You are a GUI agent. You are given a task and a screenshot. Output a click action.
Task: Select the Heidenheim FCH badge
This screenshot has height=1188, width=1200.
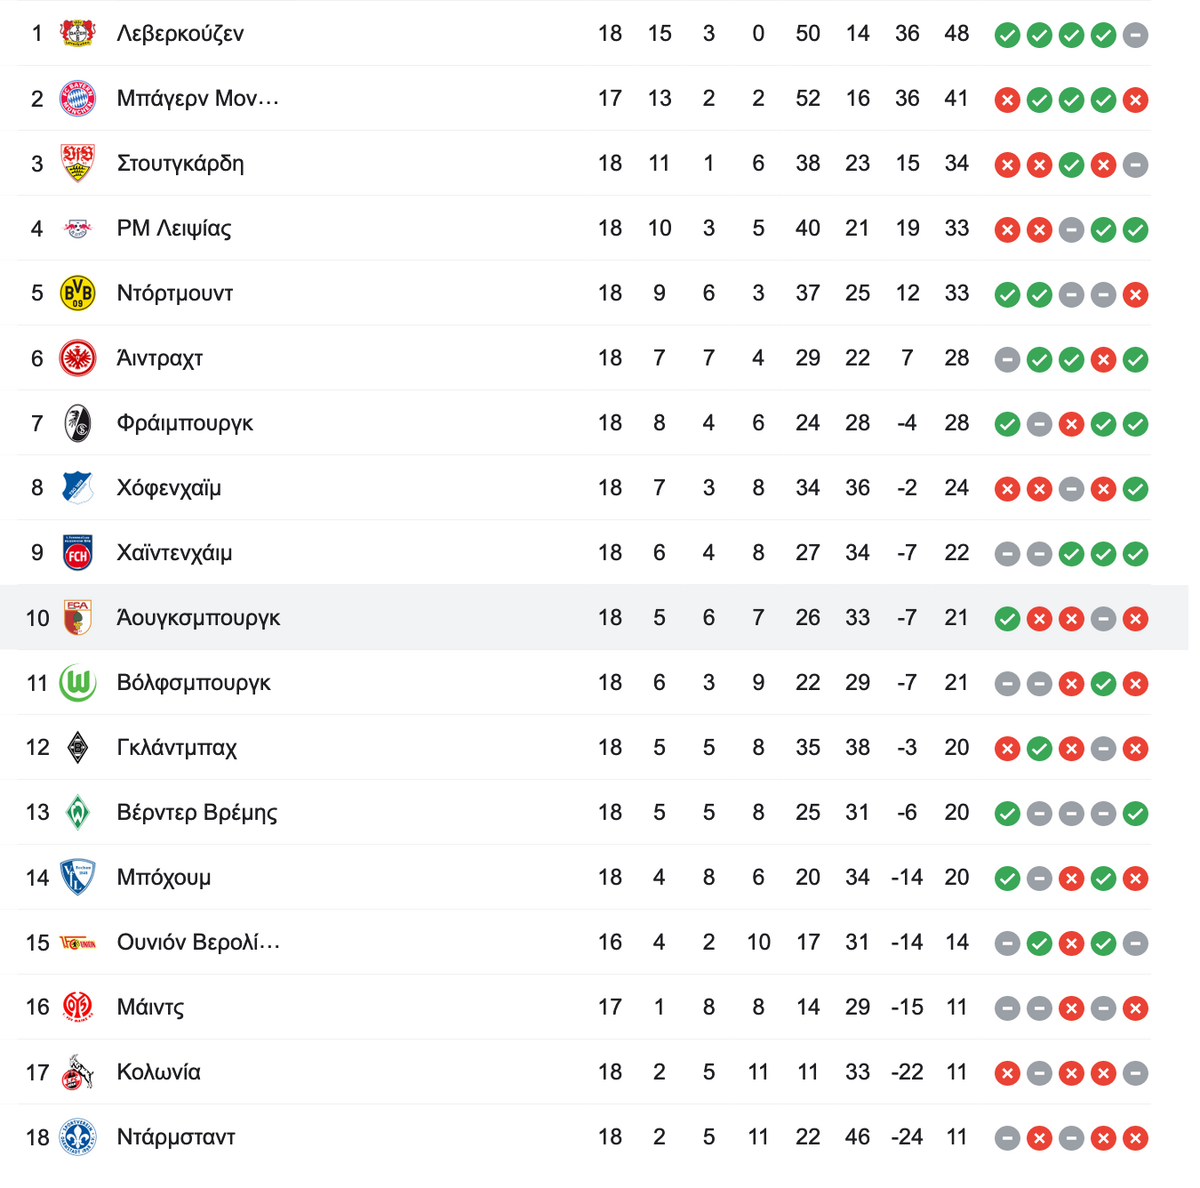77,553
